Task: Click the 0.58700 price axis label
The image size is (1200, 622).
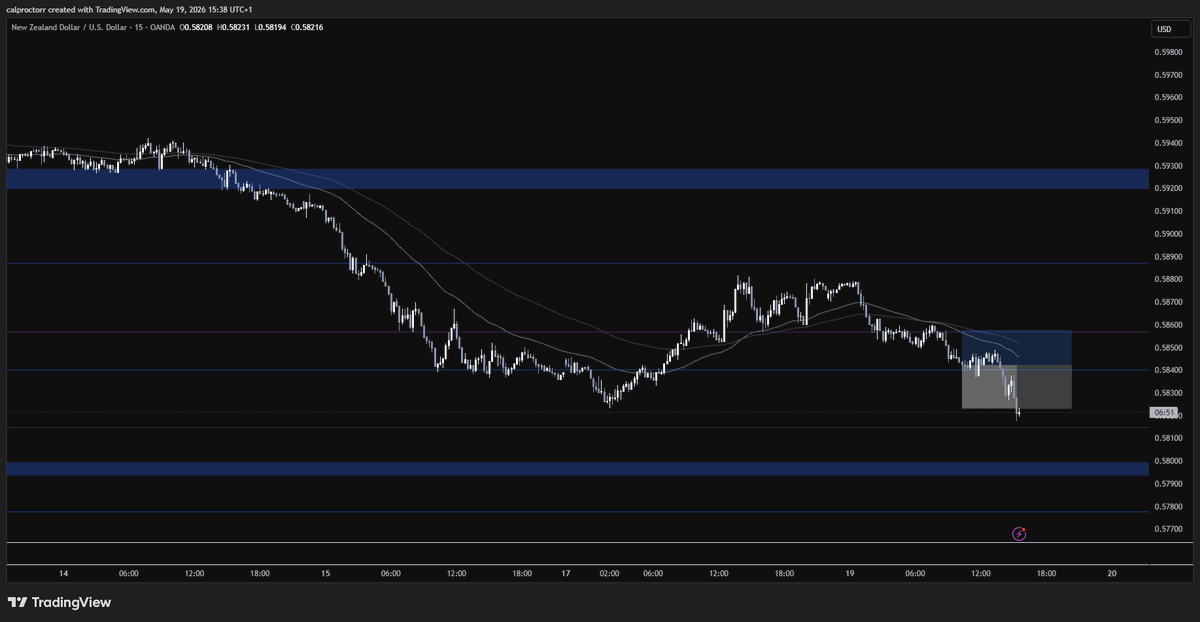Action: tap(1170, 302)
